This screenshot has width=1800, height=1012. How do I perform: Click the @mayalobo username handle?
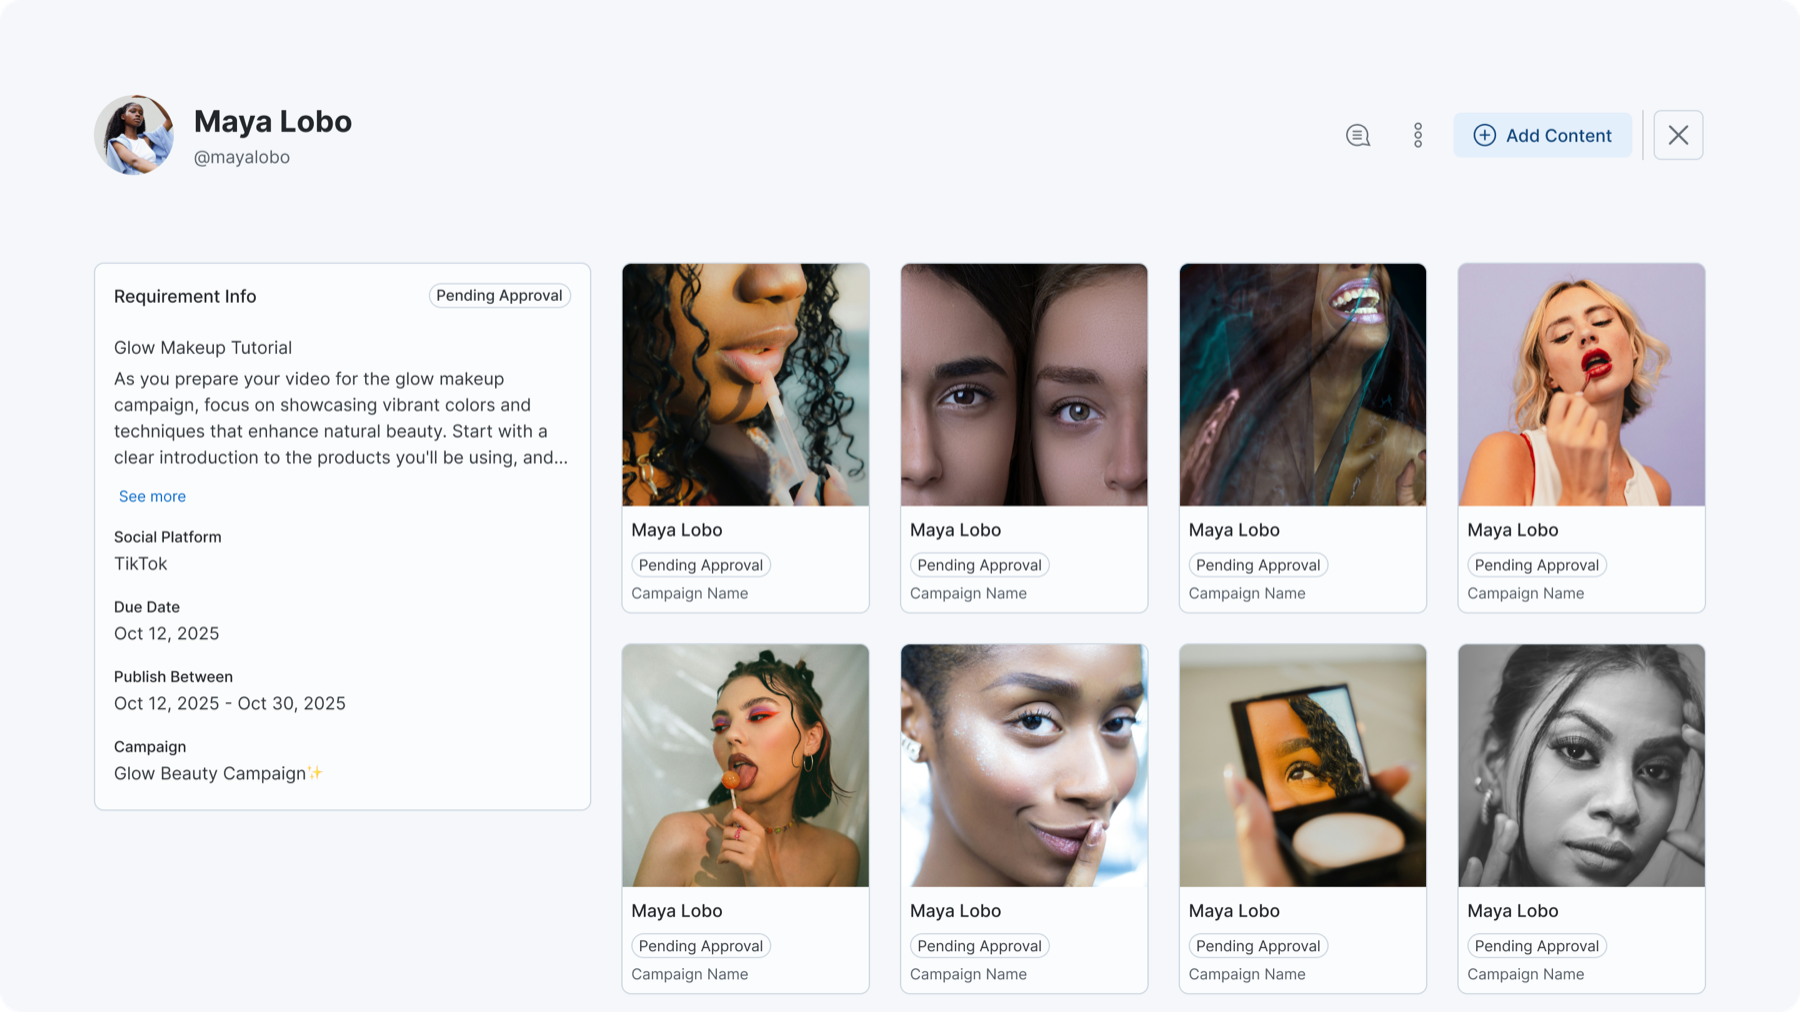click(241, 157)
